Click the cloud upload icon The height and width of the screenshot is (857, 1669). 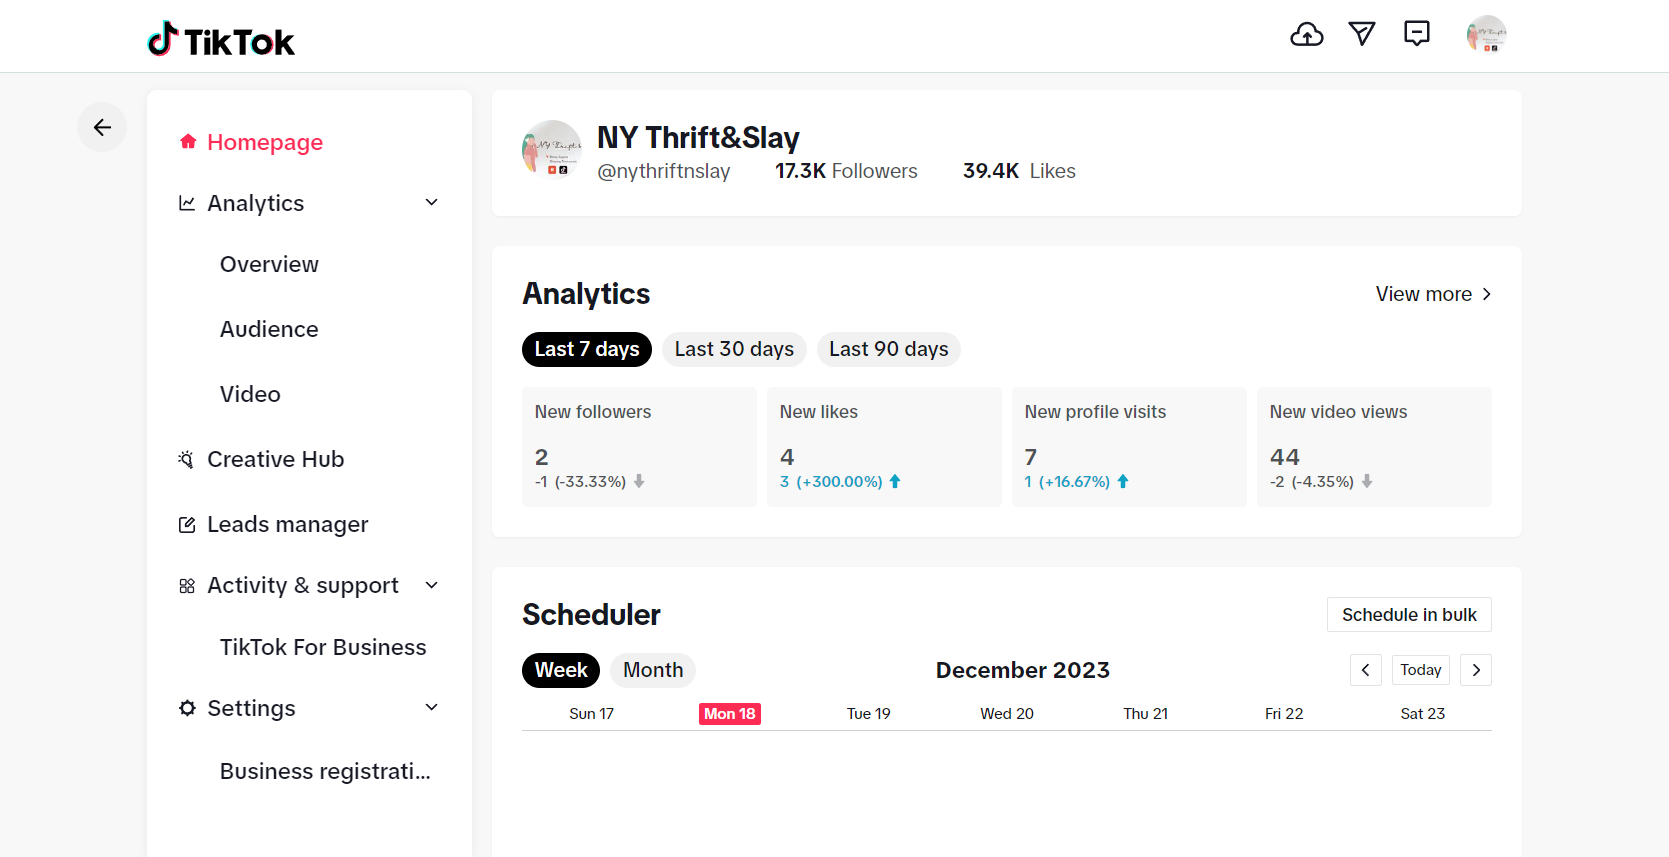point(1306,35)
